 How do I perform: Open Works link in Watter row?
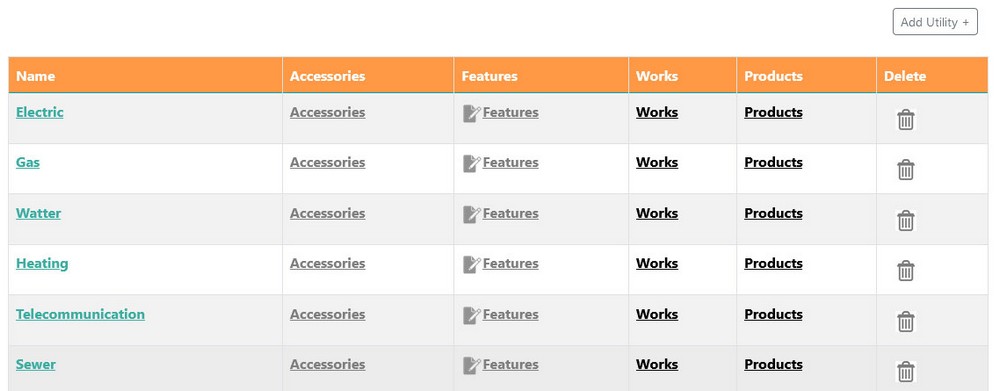[x=657, y=213]
